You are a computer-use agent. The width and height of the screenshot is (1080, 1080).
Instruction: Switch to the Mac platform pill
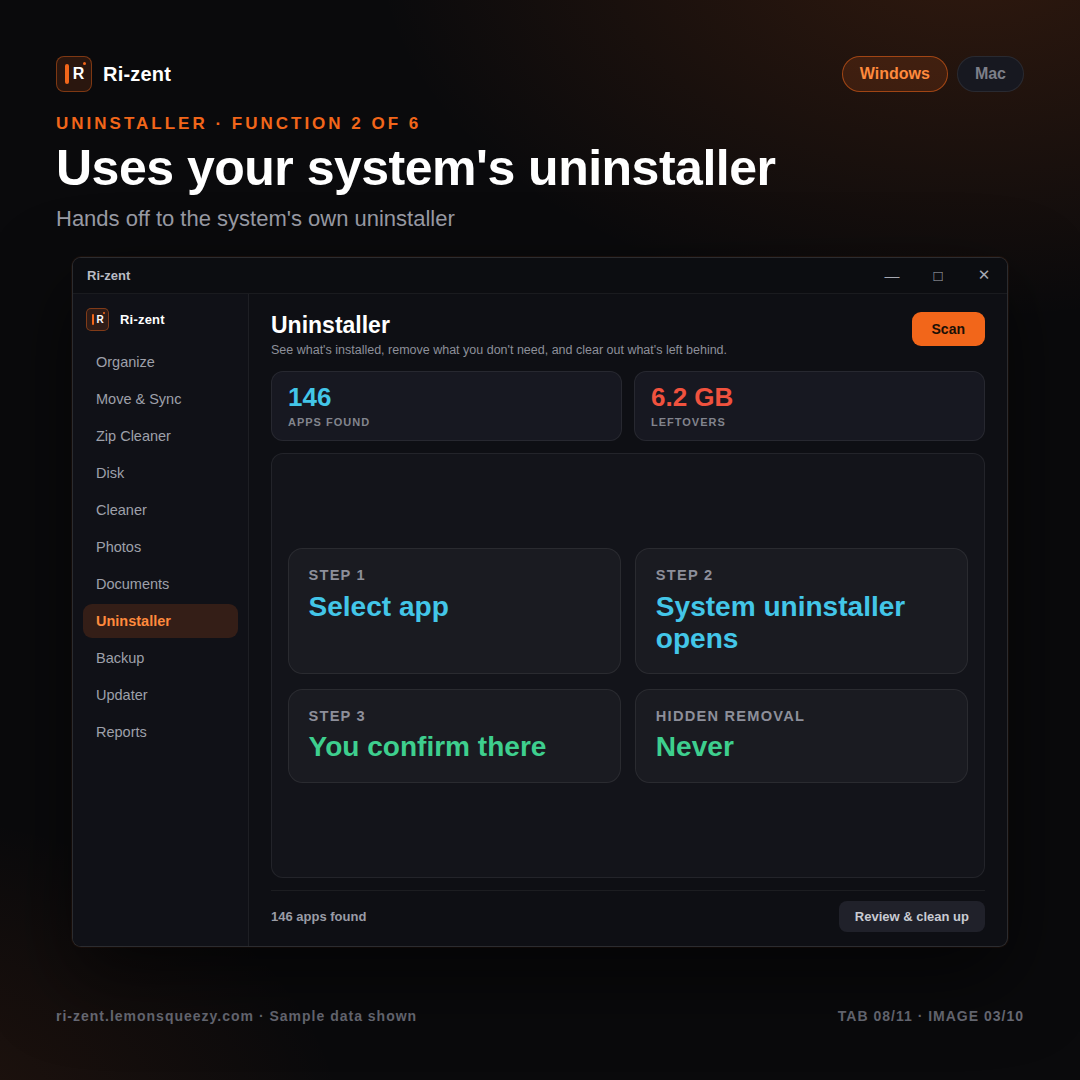click(990, 74)
